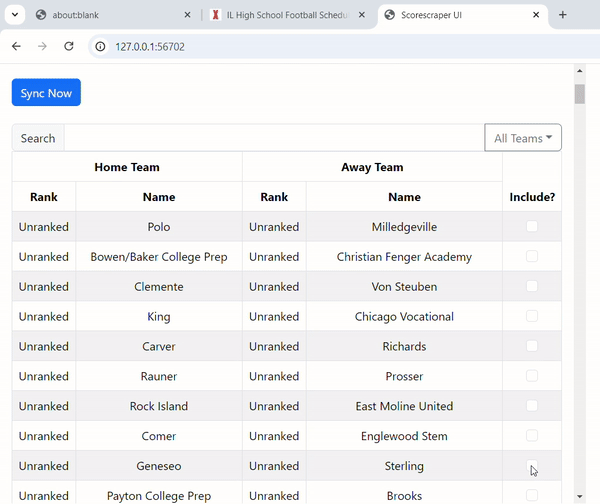Image resolution: width=600 pixels, height=504 pixels.
Task: Tick Include for Clemente vs Von Steuben
Action: click(532, 286)
